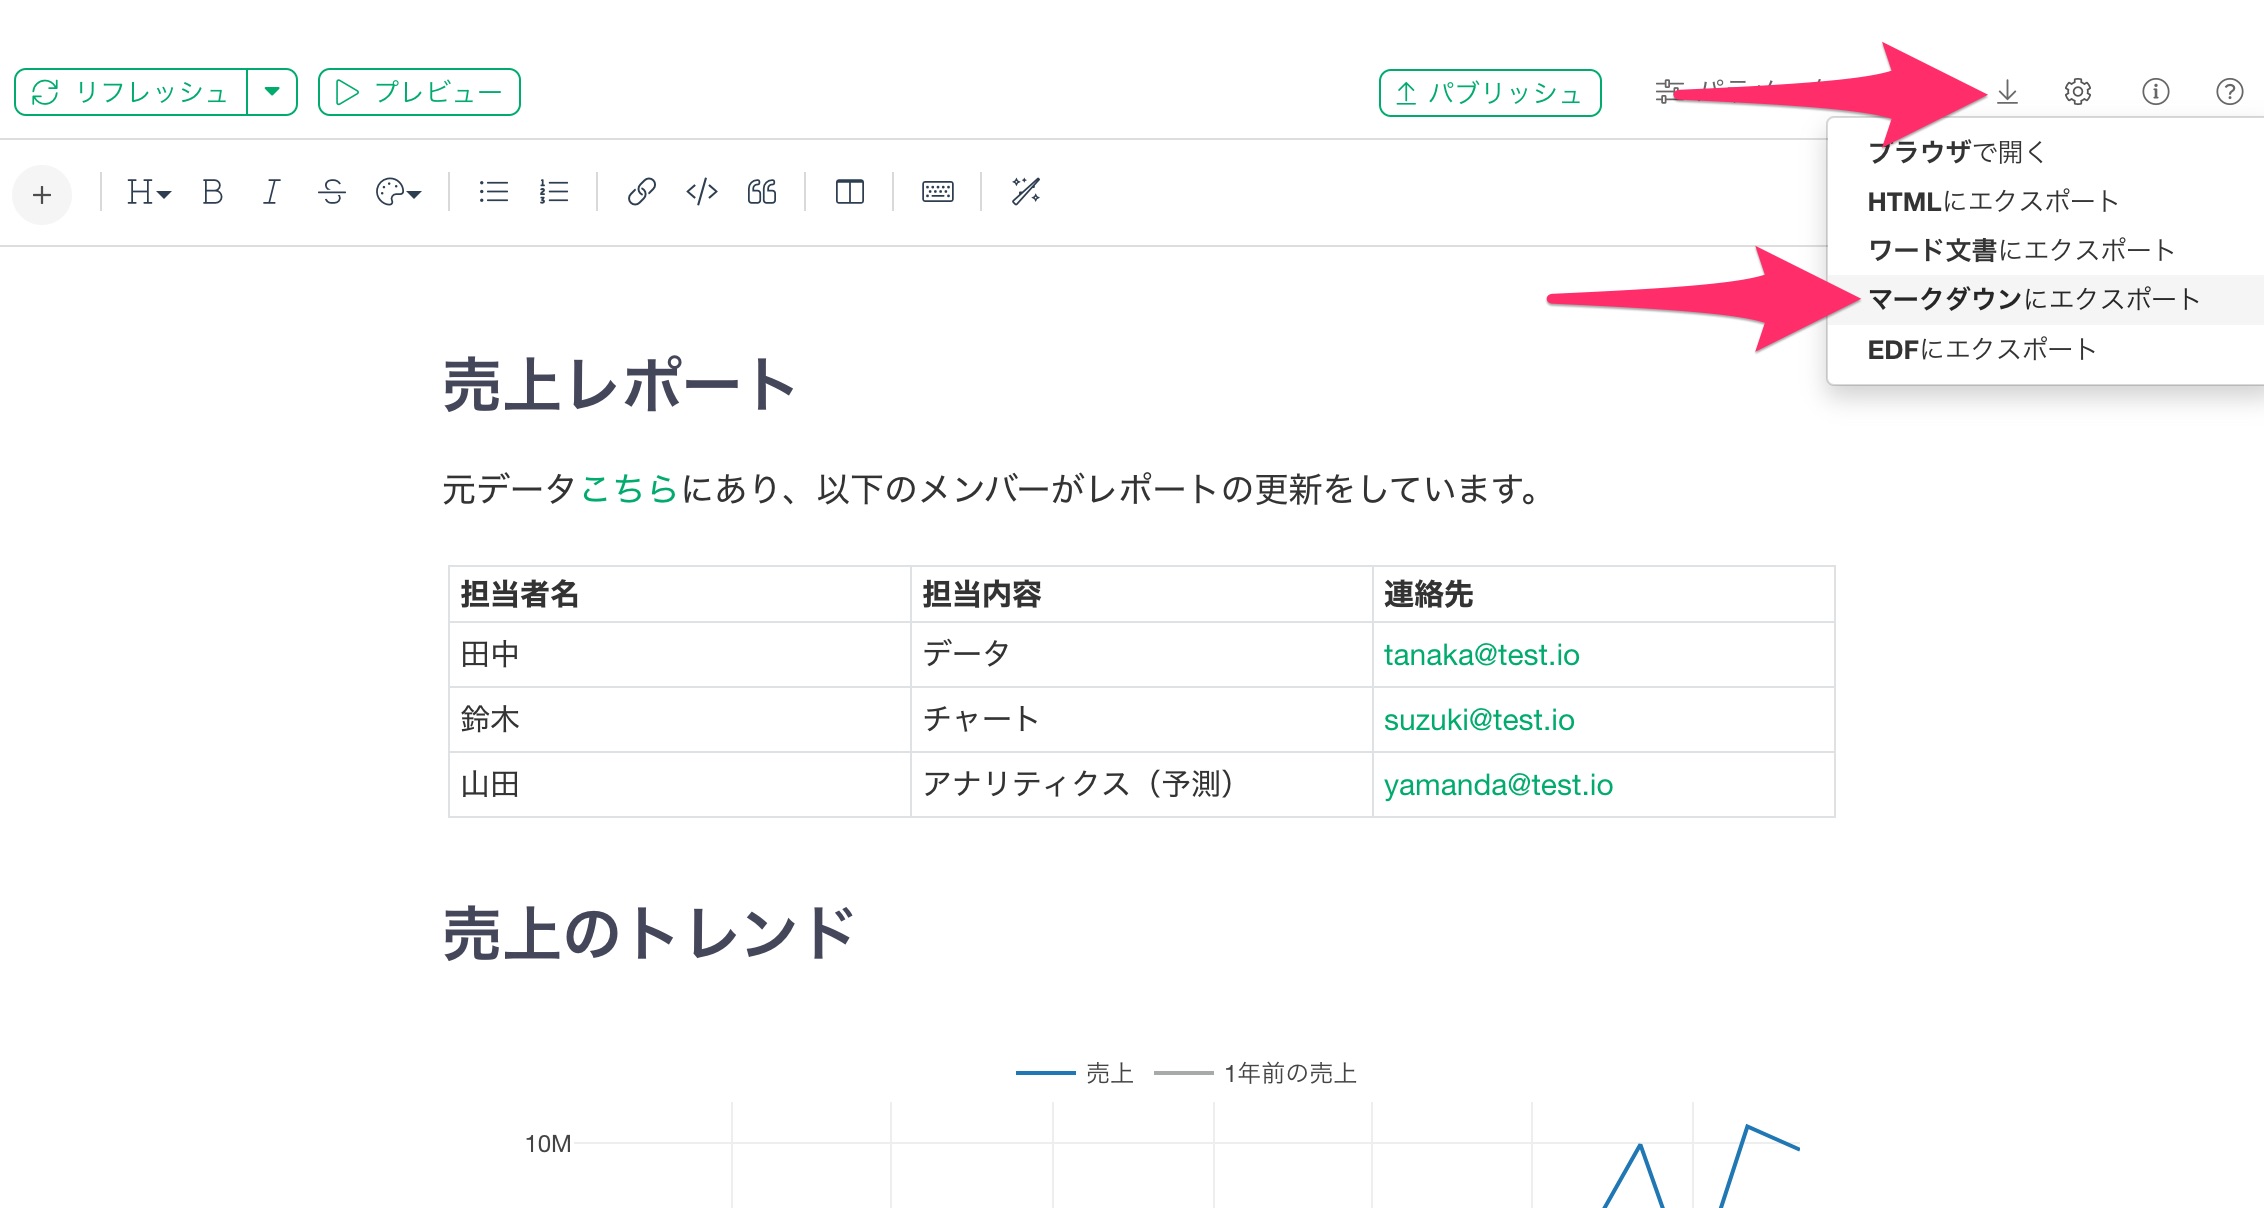Click the magic wand icon
Image resolution: width=2264 pixels, height=1208 pixels.
[x=1025, y=192]
